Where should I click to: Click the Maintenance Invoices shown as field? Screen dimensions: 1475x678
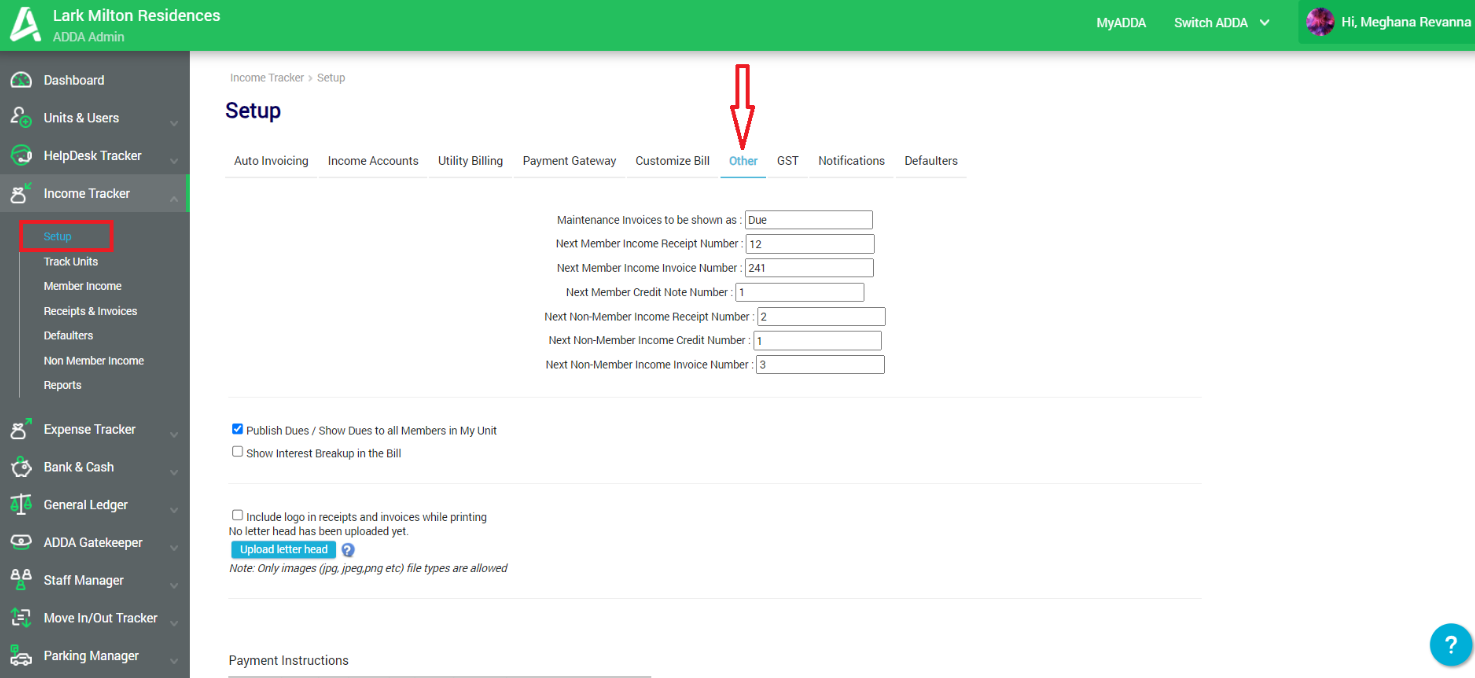pyautogui.click(x=809, y=220)
